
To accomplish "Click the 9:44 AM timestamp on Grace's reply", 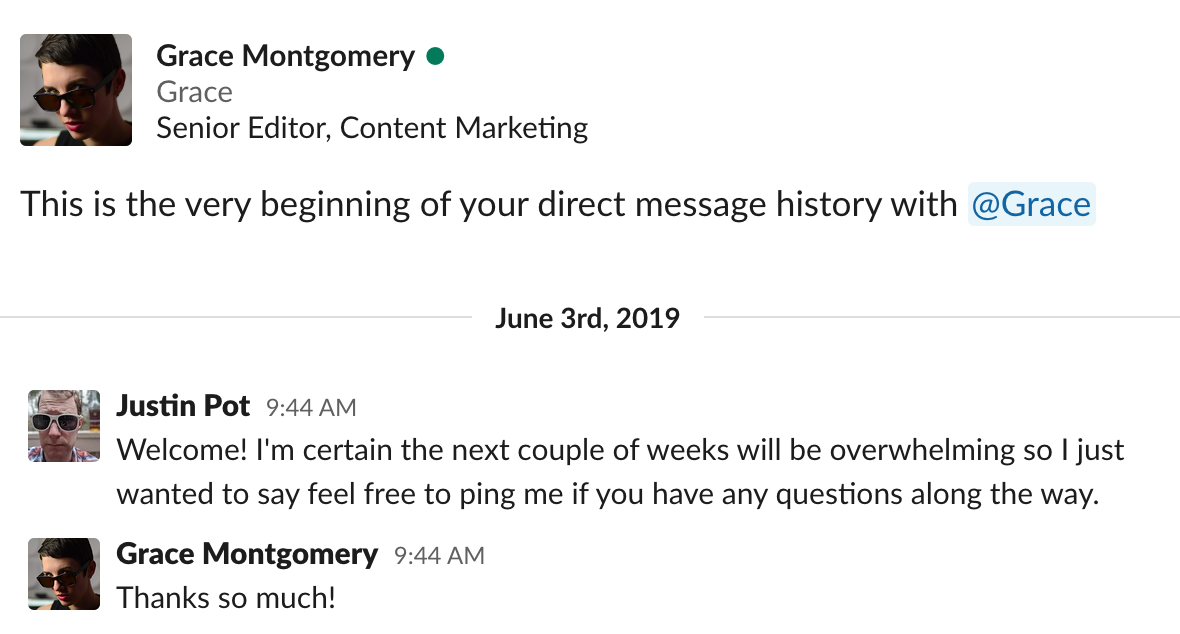I will click(x=439, y=556).
